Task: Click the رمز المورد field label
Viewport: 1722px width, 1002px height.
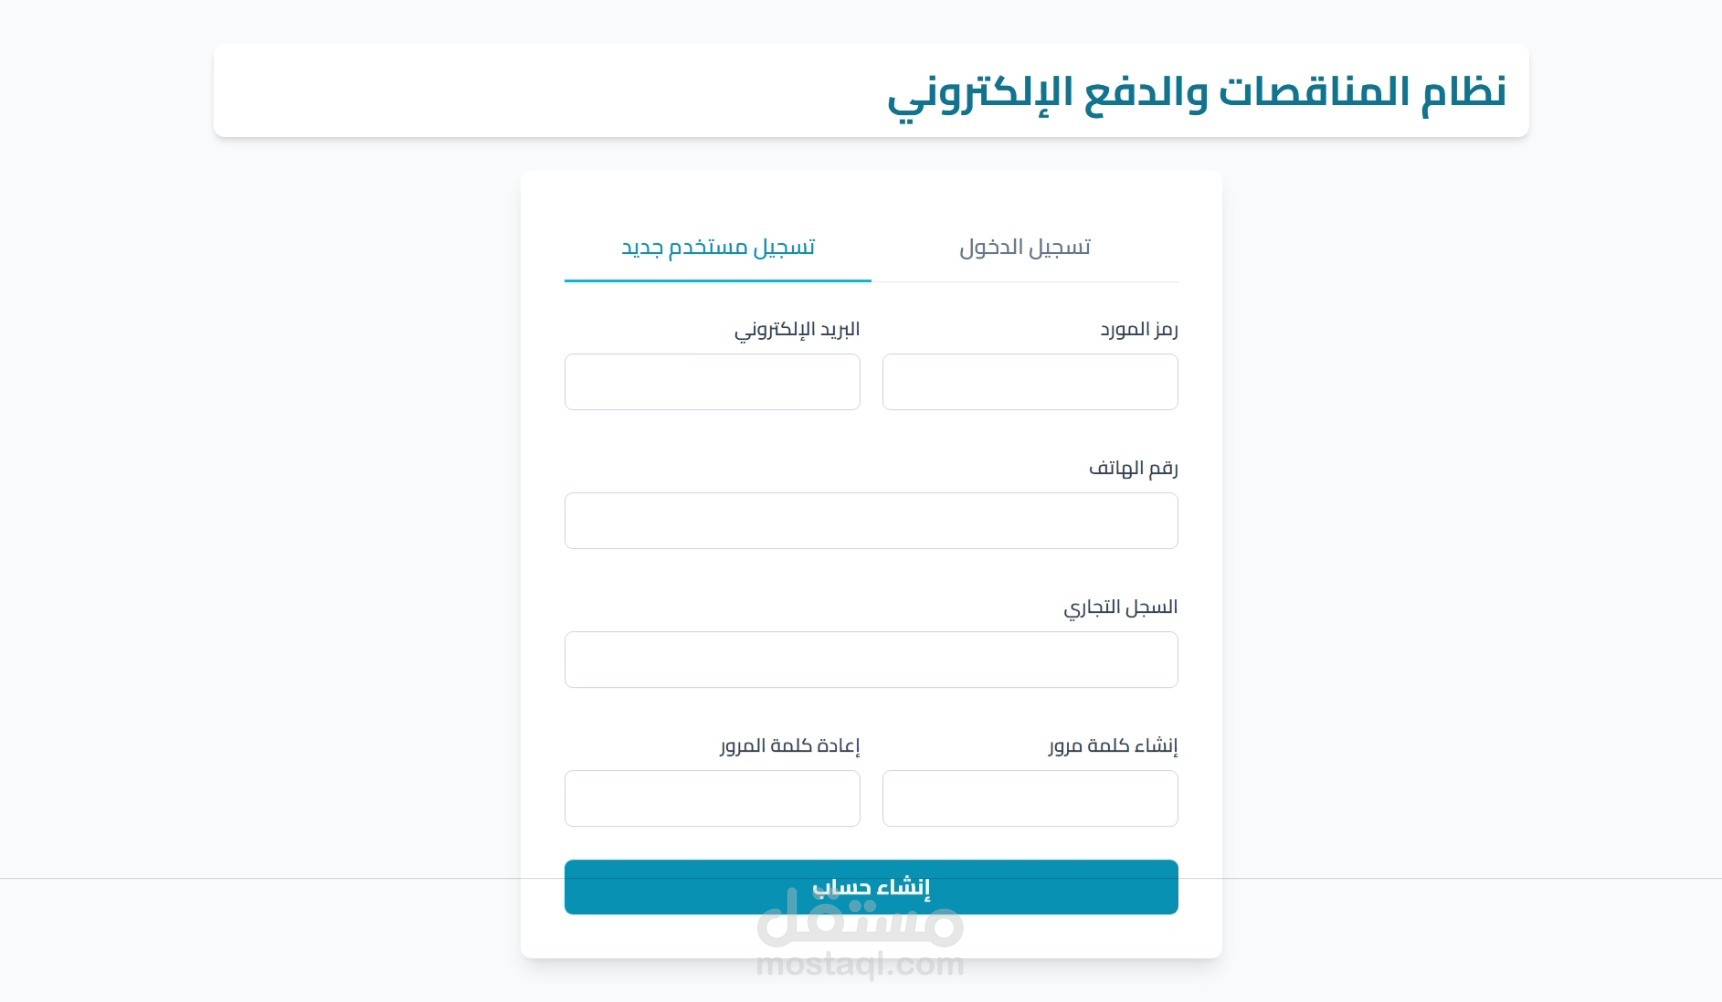Action: coord(1139,329)
